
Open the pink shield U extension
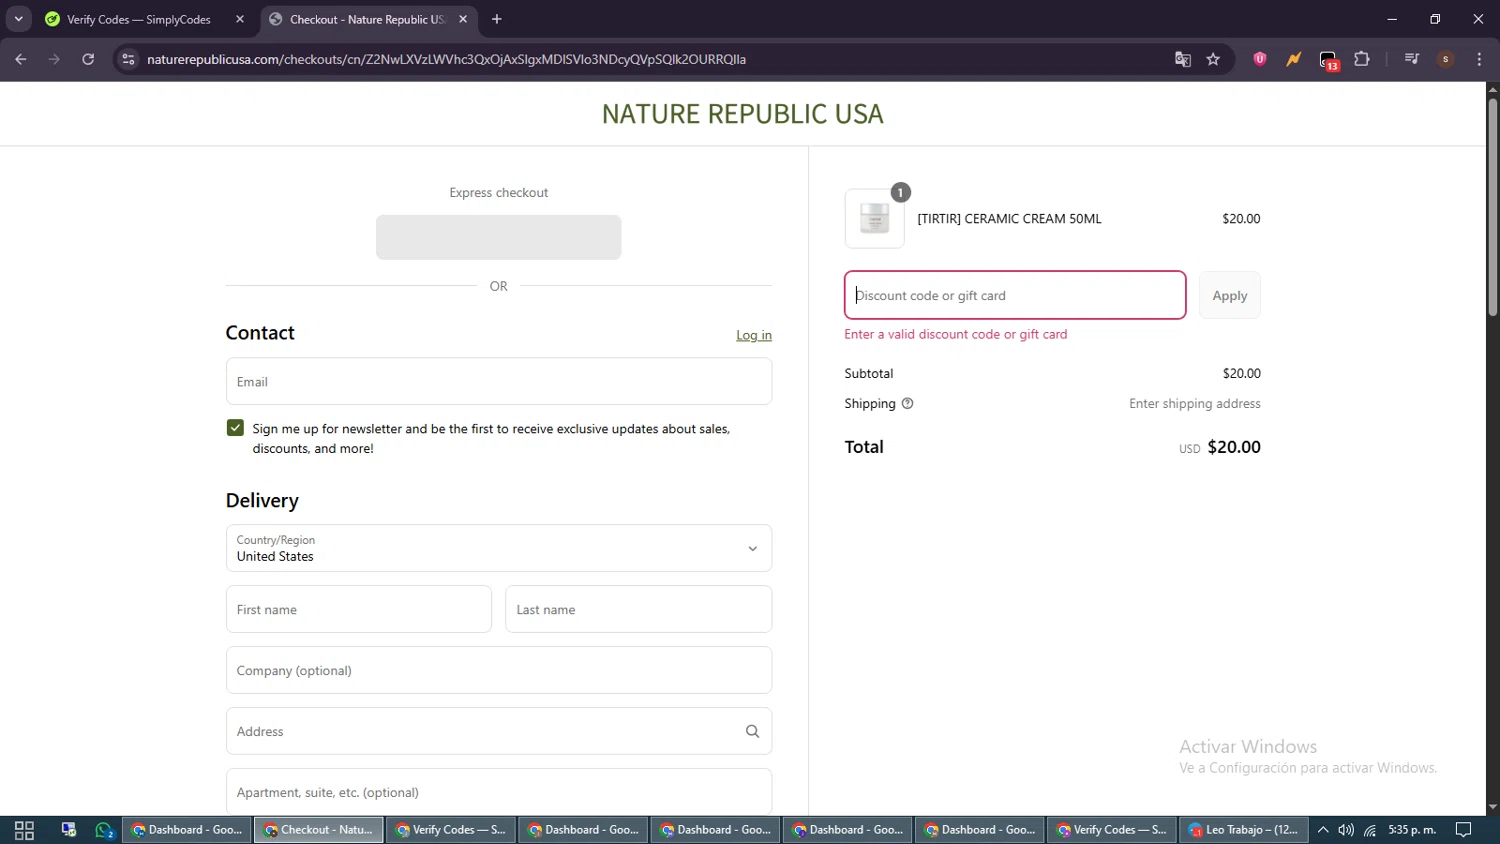click(x=1260, y=59)
